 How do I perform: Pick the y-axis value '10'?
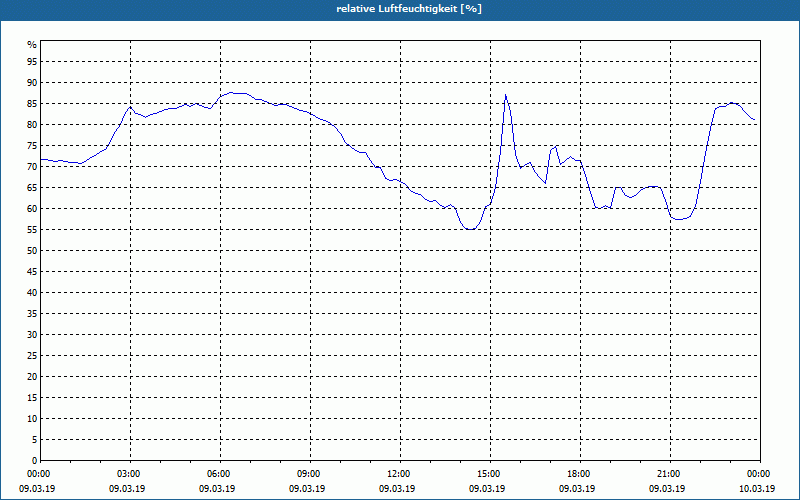click(32, 418)
